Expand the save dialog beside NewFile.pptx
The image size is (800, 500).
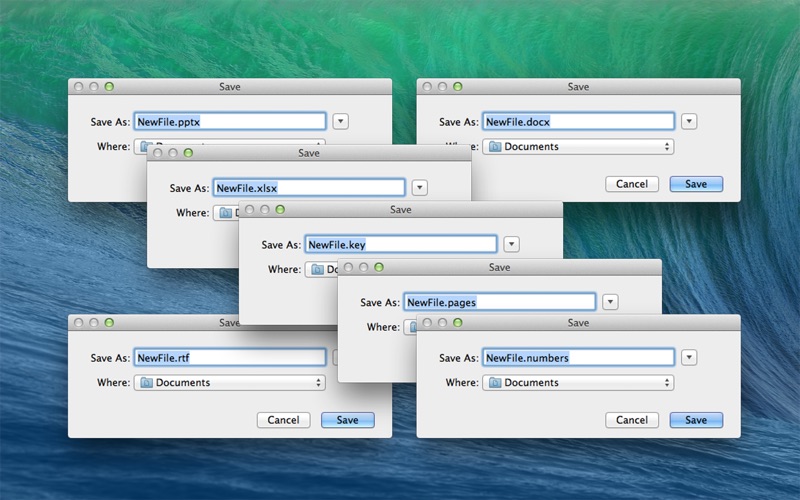(x=340, y=121)
